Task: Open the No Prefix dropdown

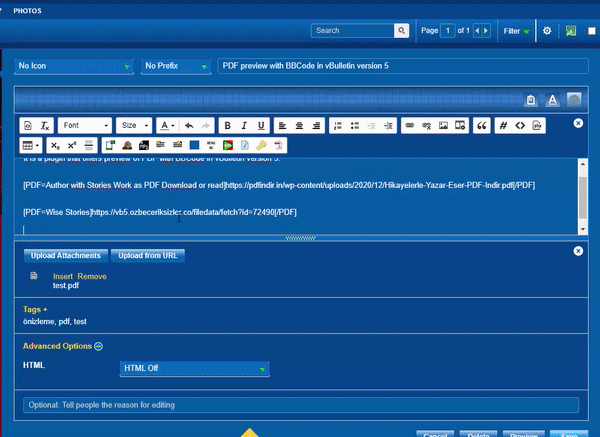Action: 176,66
